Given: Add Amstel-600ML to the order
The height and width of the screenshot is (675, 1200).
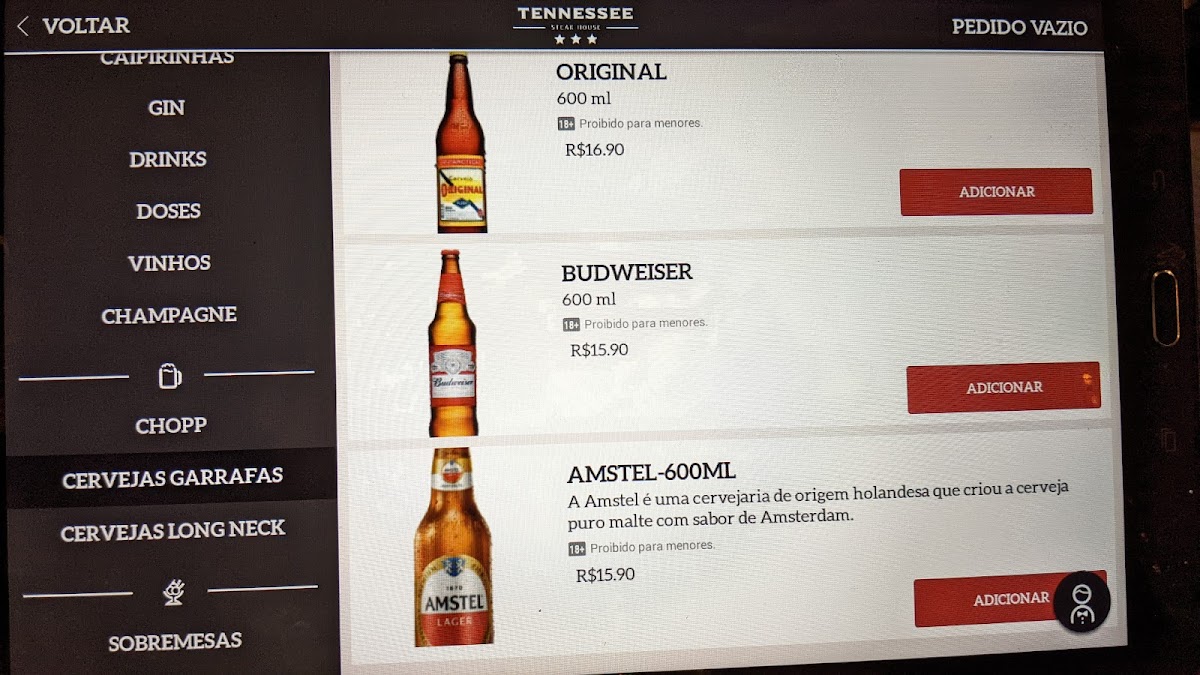Looking at the screenshot, I should [x=1010, y=599].
